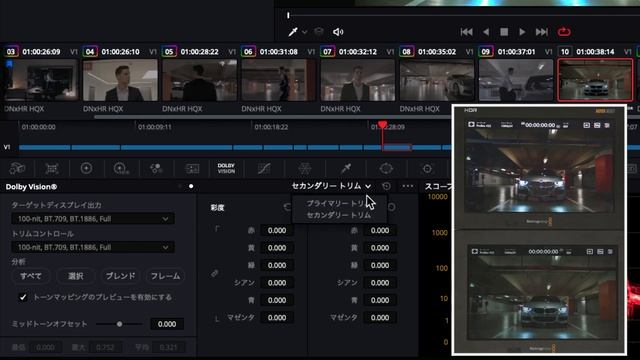Screen dimensions: 640x360
Task: Select clip 10 car thumbnail
Action: (596, 80)
